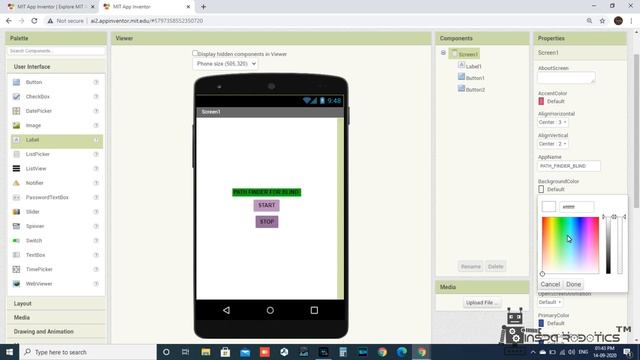Viewport: 640px width, 360px height.
Task: Select the Slider palette icon
Action: (x=16, y=212)
